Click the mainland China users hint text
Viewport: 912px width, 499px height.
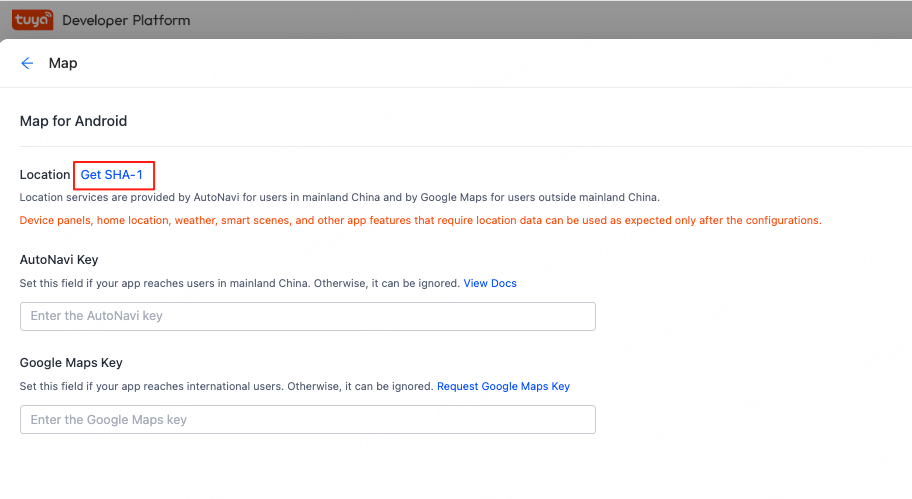[240, 283]
